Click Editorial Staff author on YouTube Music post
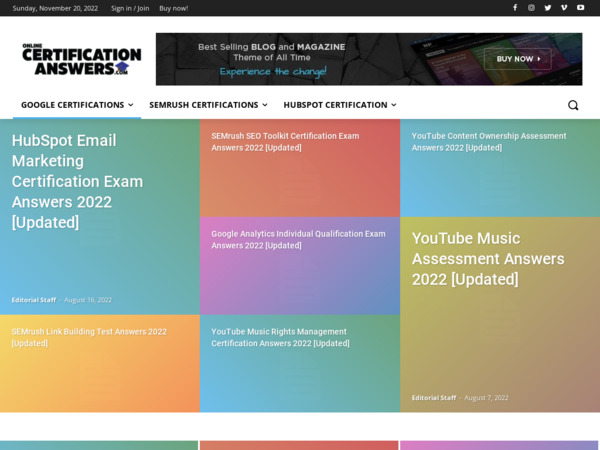The image size is (600, 450). (434, 398)
